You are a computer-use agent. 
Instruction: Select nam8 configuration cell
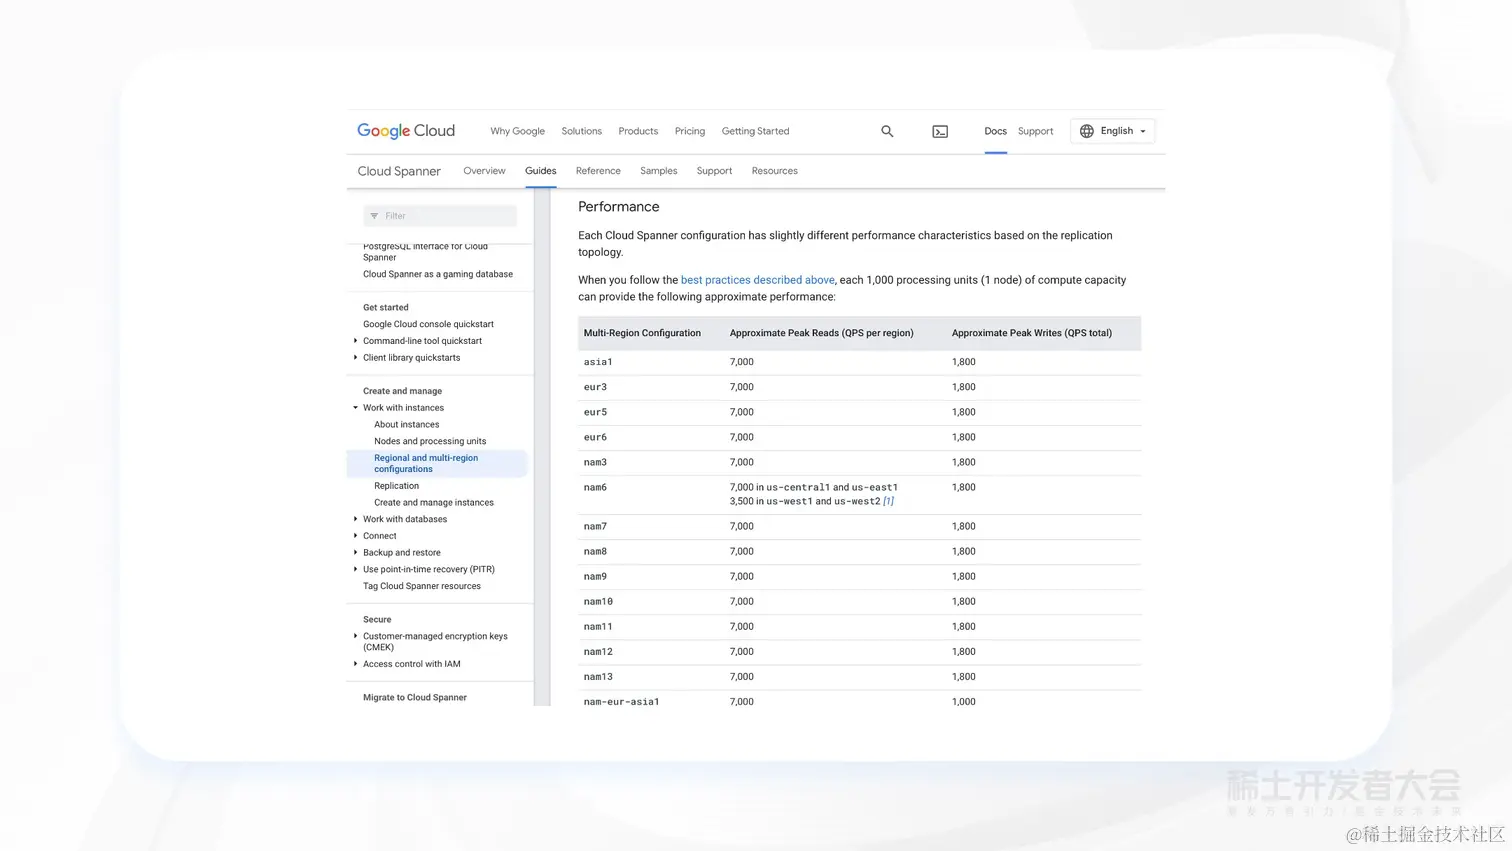595,551
